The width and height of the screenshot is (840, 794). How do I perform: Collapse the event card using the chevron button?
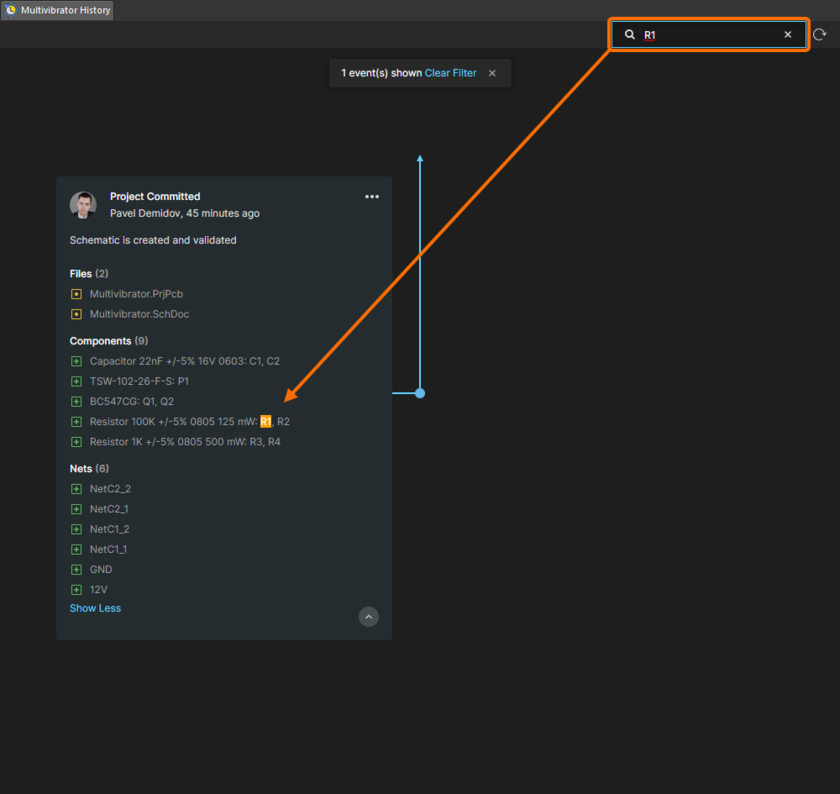point(368,616)
